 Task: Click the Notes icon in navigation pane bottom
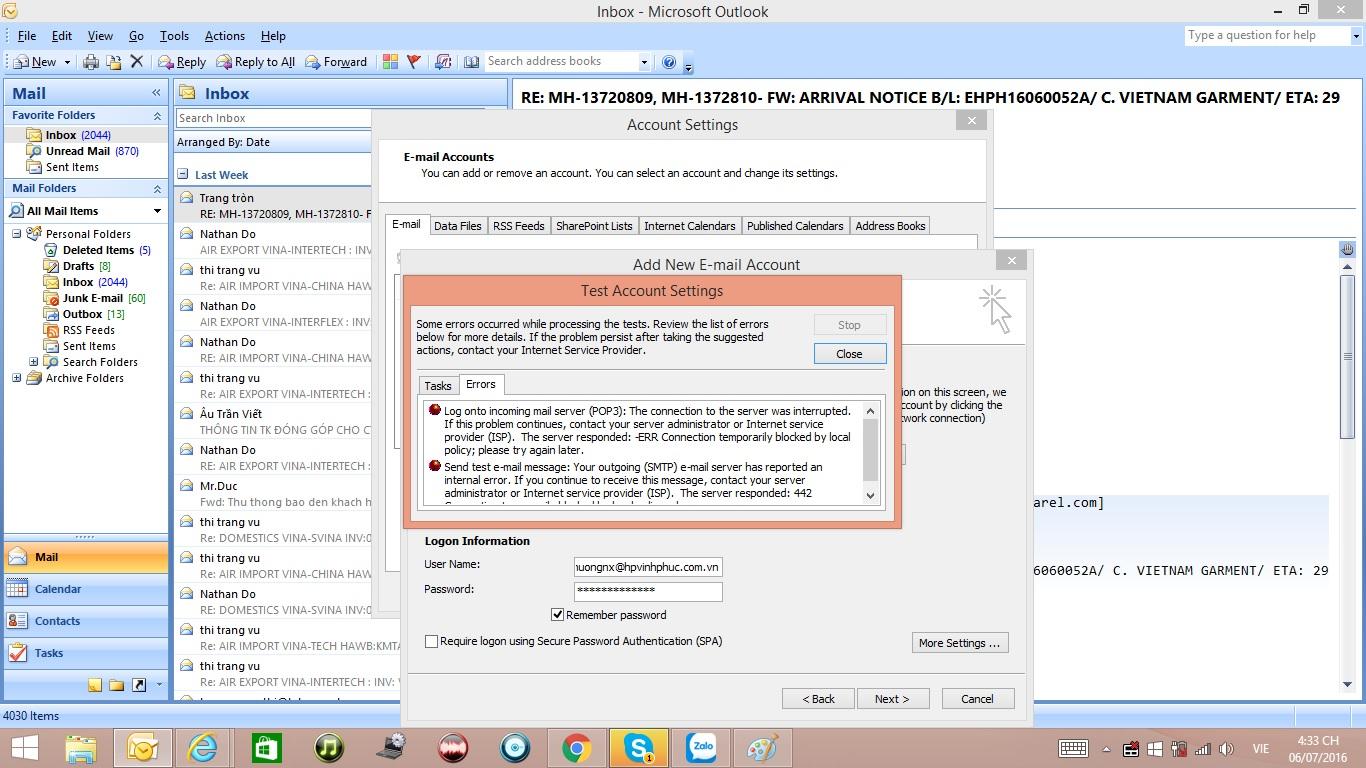95,685
